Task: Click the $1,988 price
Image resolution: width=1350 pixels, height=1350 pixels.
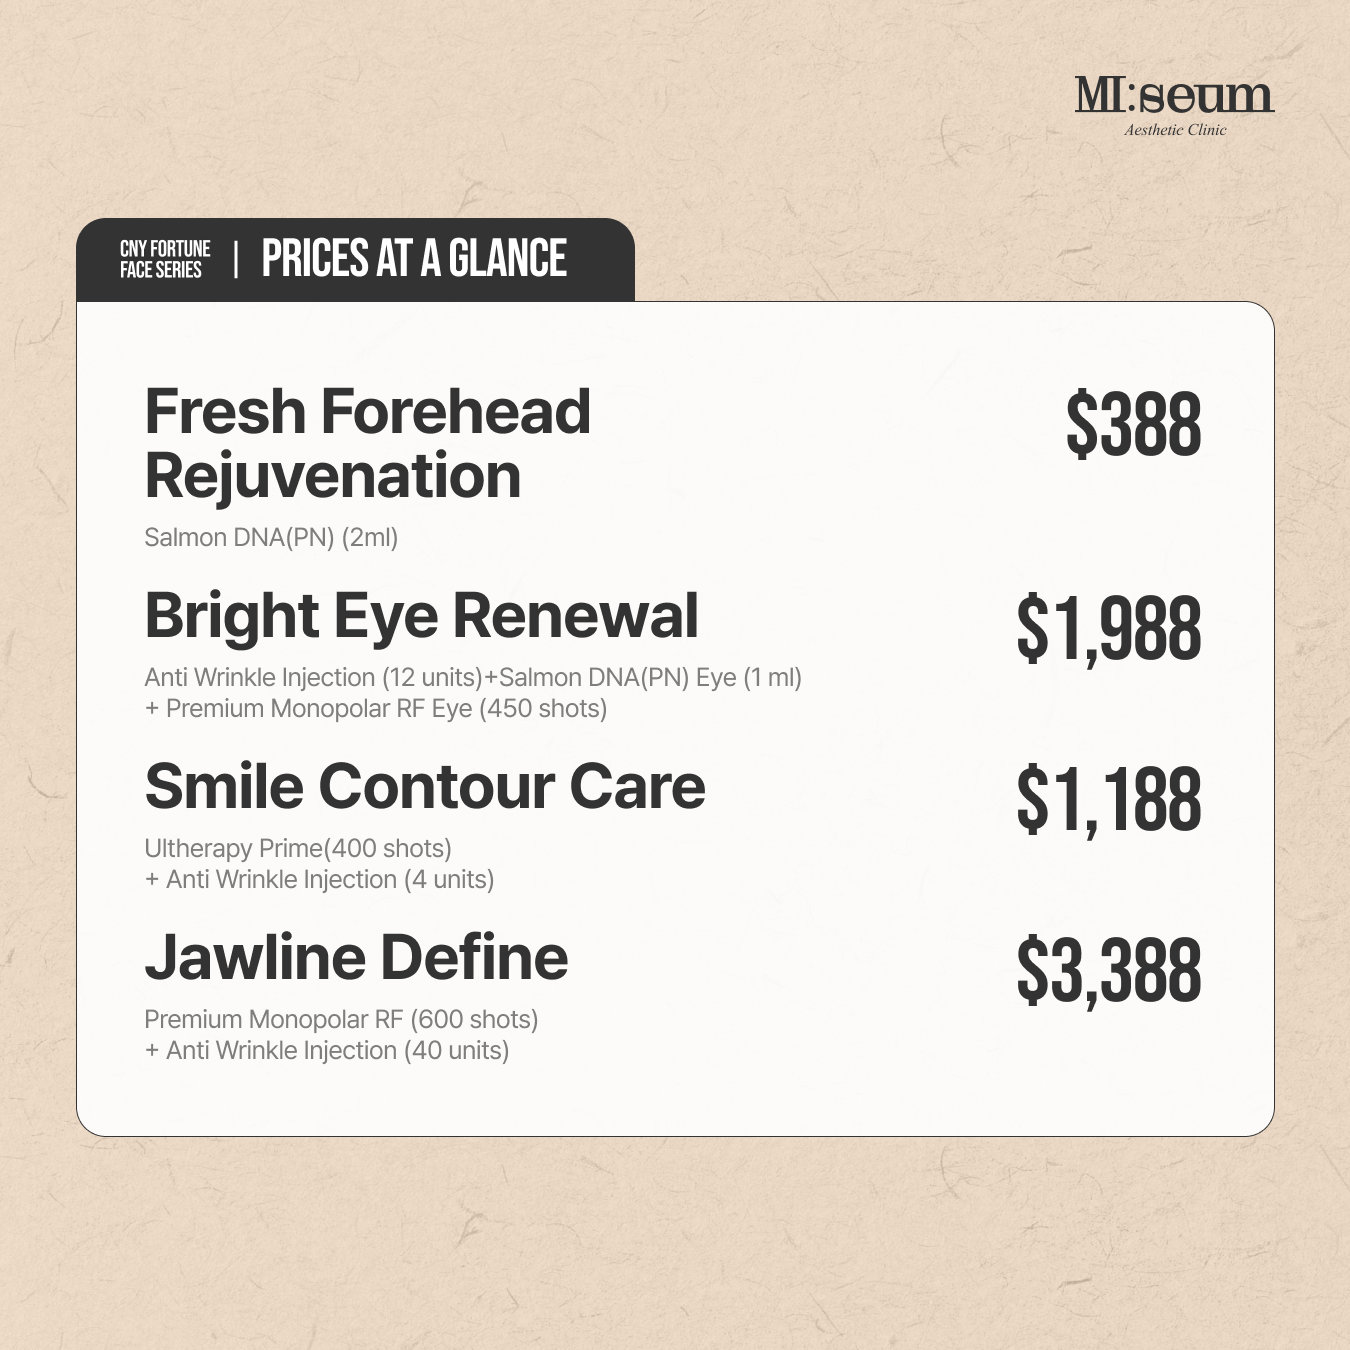Action: click(x=1108, y=629)
